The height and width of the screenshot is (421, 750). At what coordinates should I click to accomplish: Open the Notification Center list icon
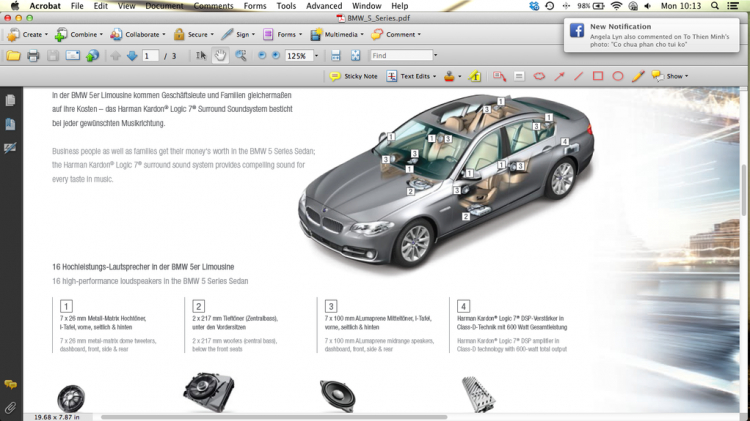(732, 6)
